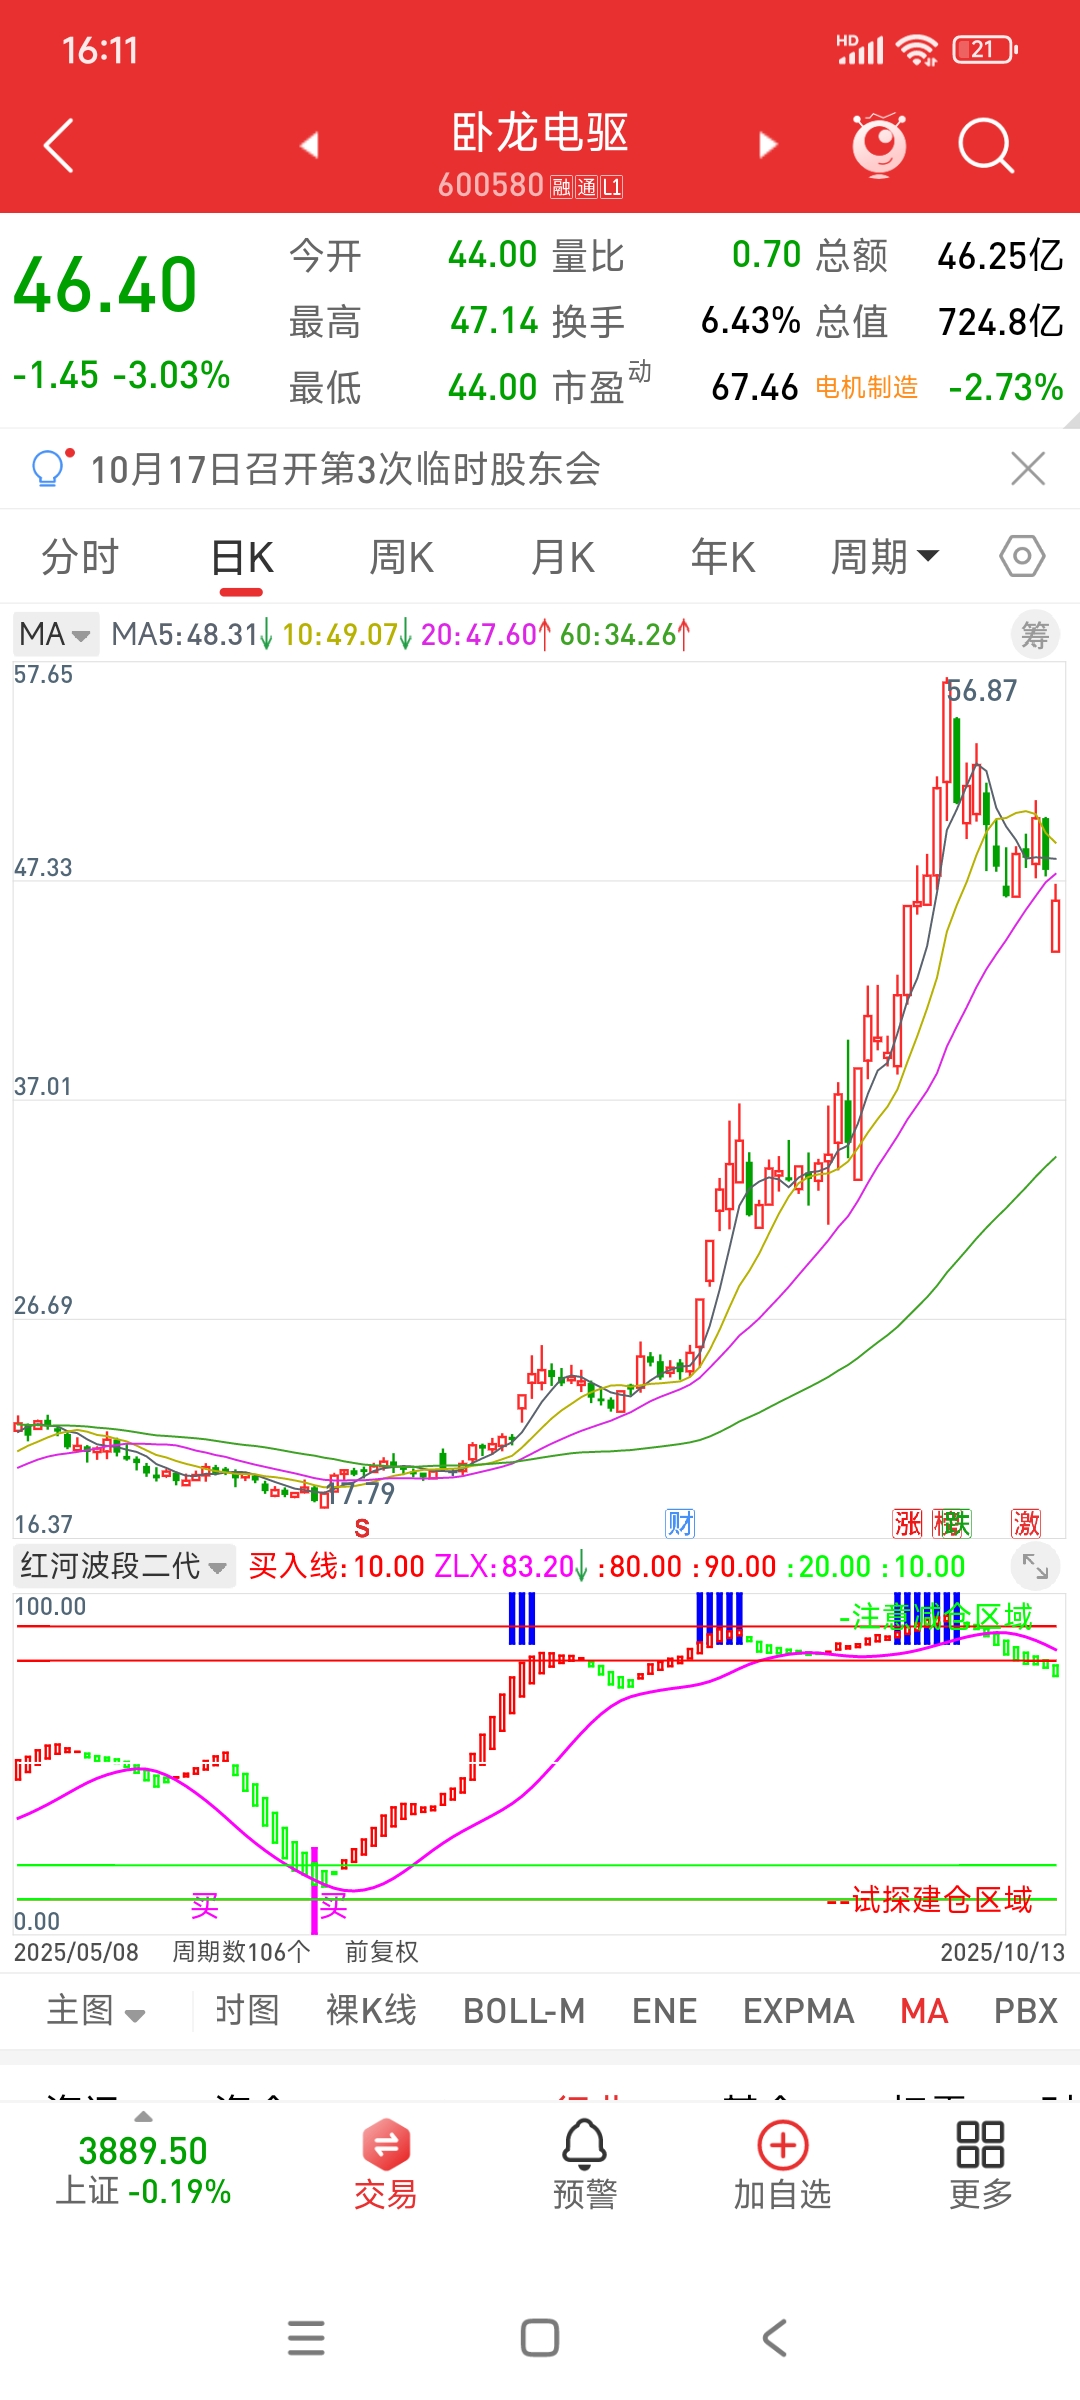This screenshot has height=2400, width=1080.
Task: Switch to next stock with right triangle
Action: [x=768, y=146]
